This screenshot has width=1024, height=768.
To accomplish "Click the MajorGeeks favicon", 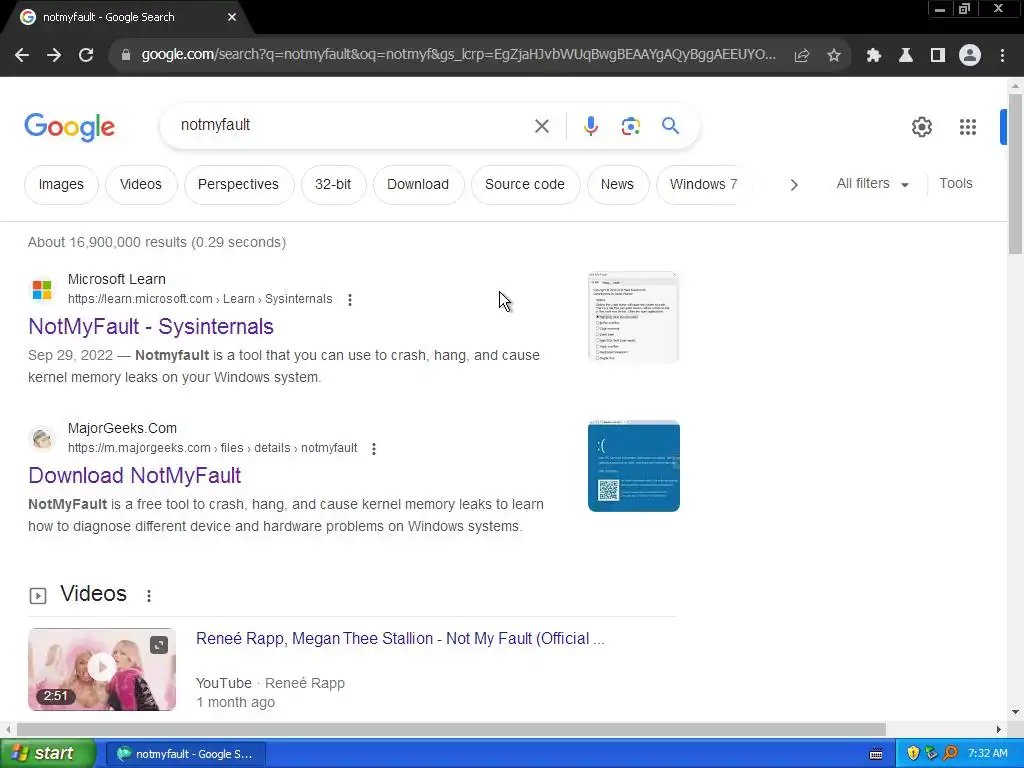I will 42,438.
